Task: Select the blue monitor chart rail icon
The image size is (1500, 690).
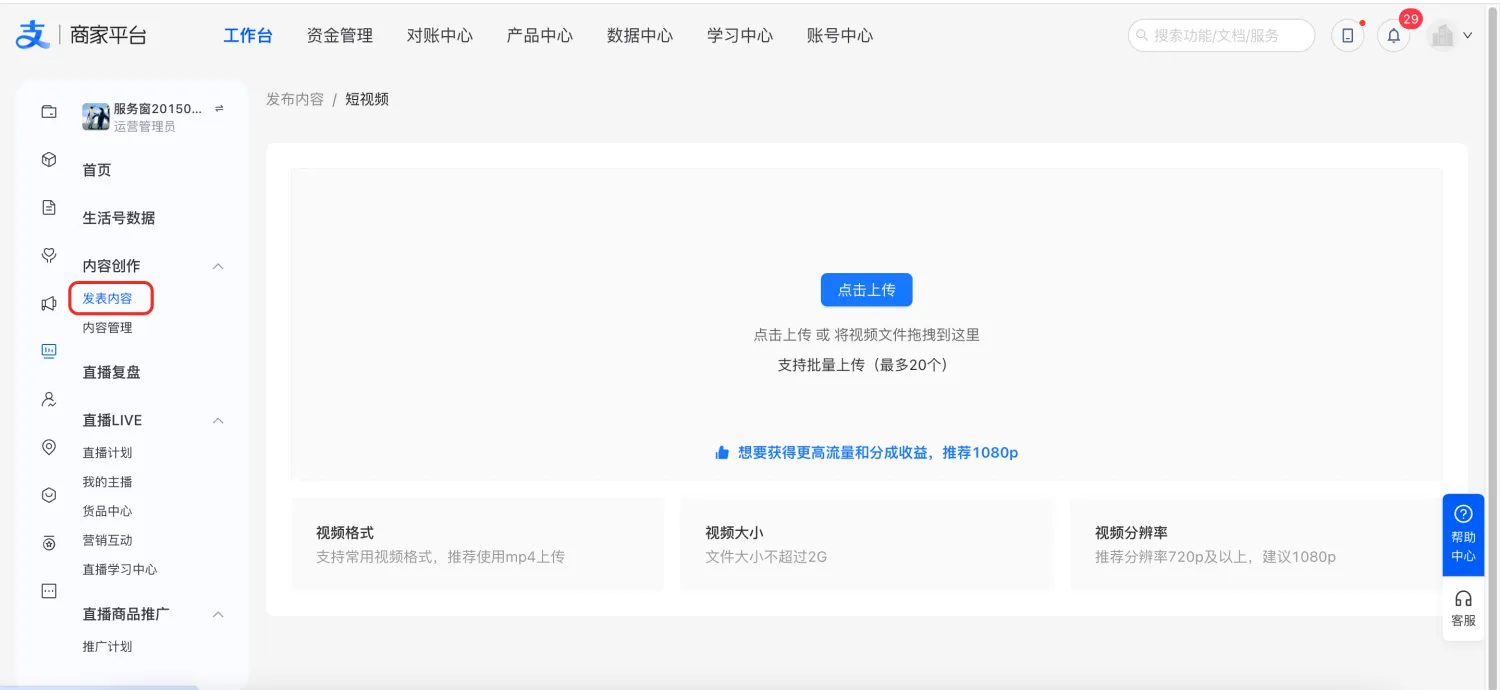Action: coord(48,351)
